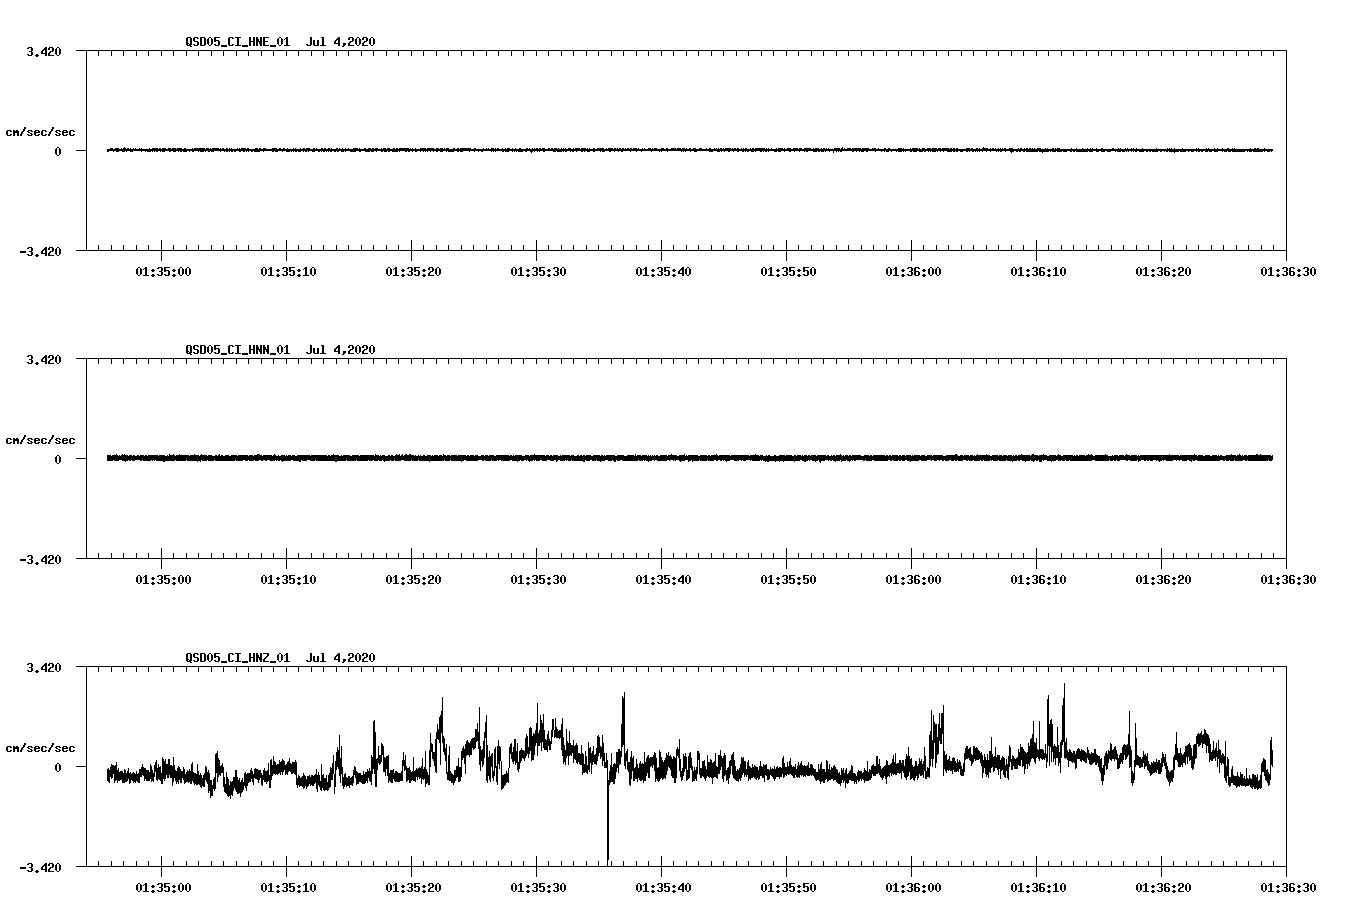The height and width of the screenshot is (924, 1358).
Task: Click the 01:35:20 time label under HNZ plot
Action: pos(413,887)
